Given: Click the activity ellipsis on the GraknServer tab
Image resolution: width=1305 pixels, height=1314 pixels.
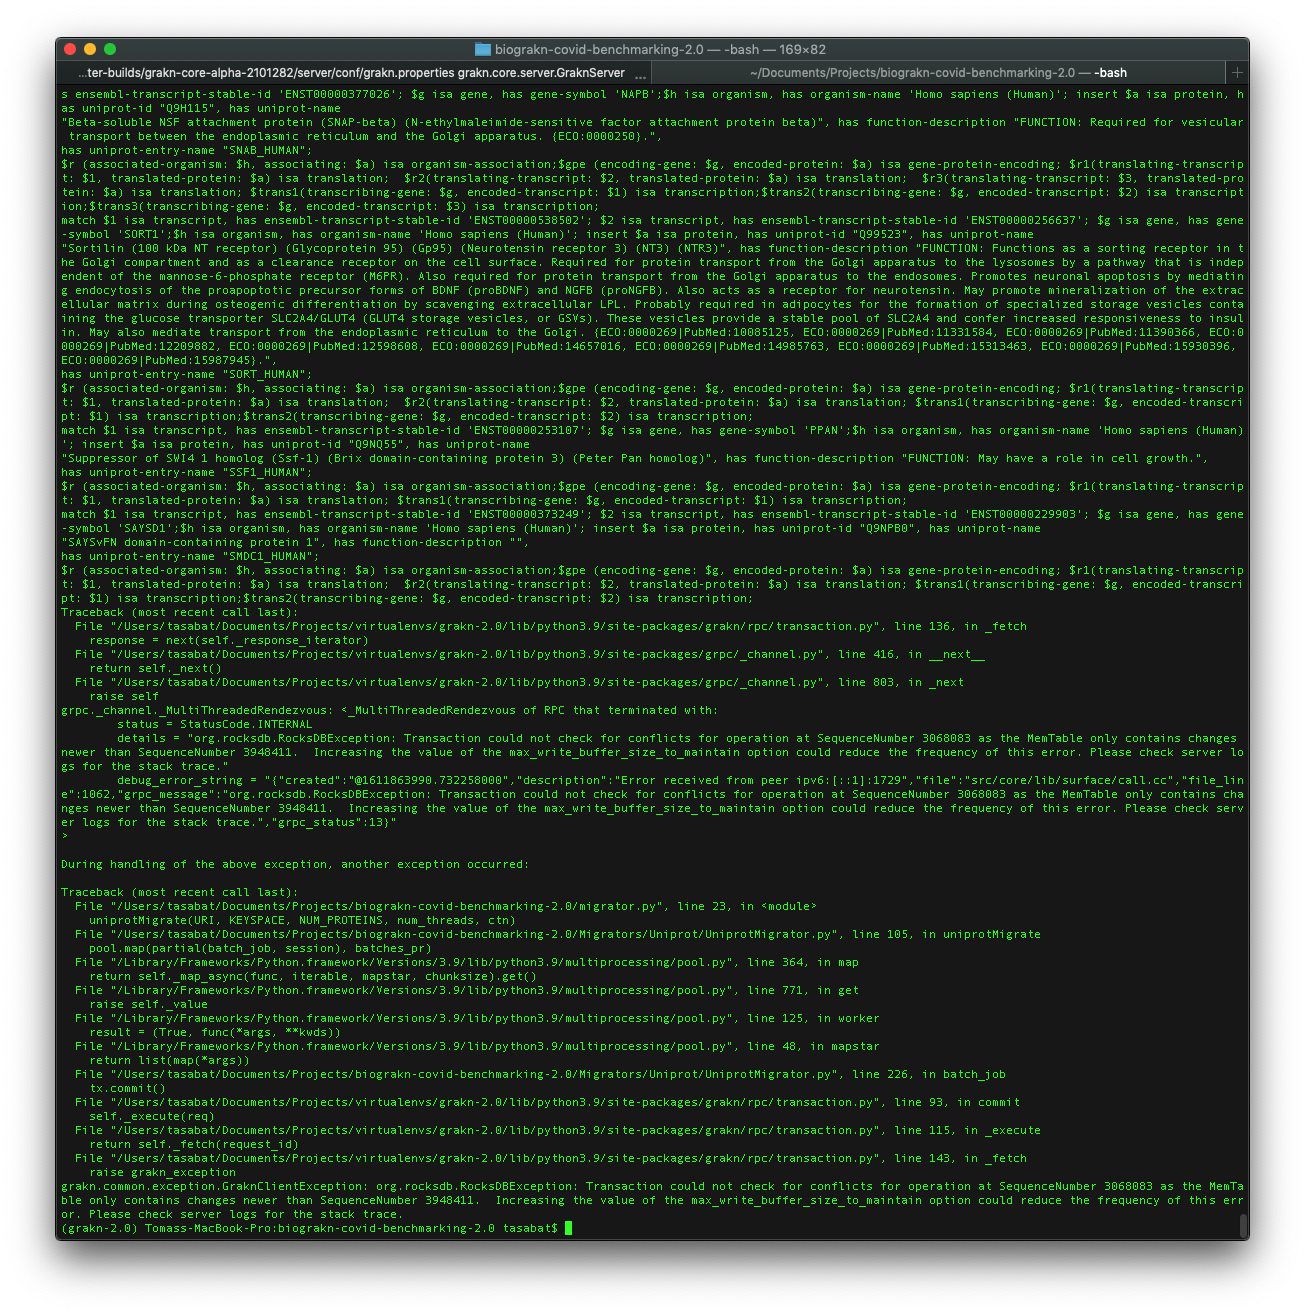Looking at the screenshot, I should pyautogui.click(x=641, y=74).
